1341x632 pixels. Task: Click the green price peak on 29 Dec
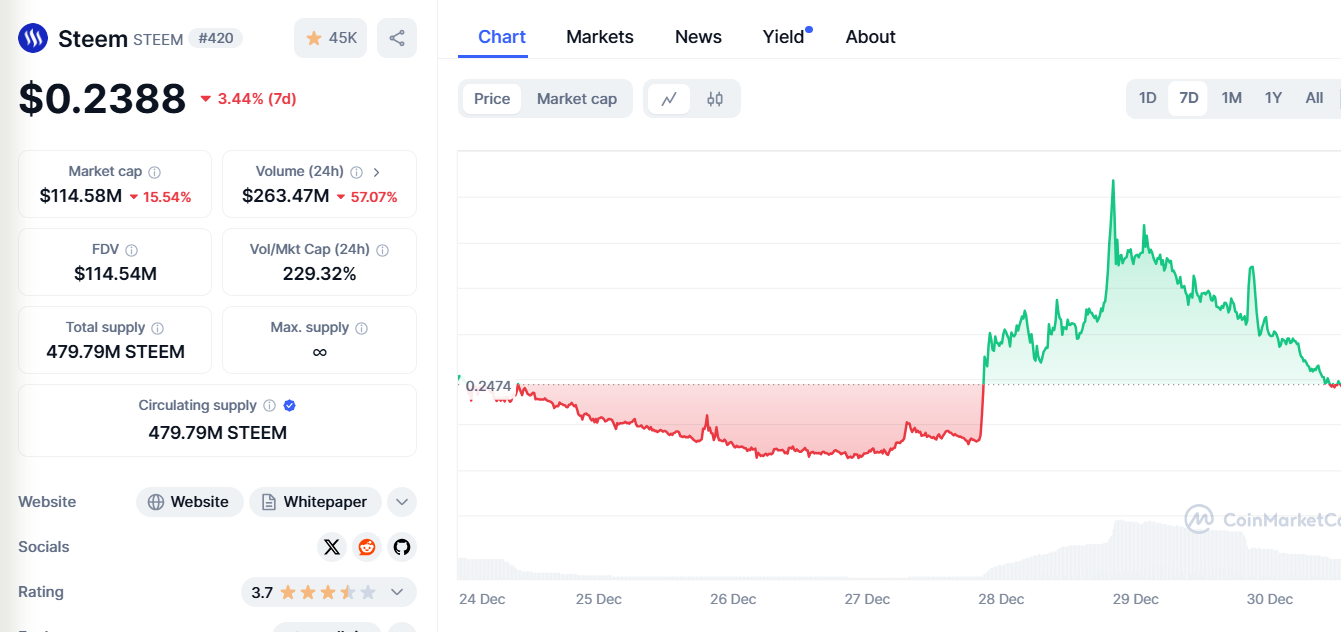[x=1113, y=182]
